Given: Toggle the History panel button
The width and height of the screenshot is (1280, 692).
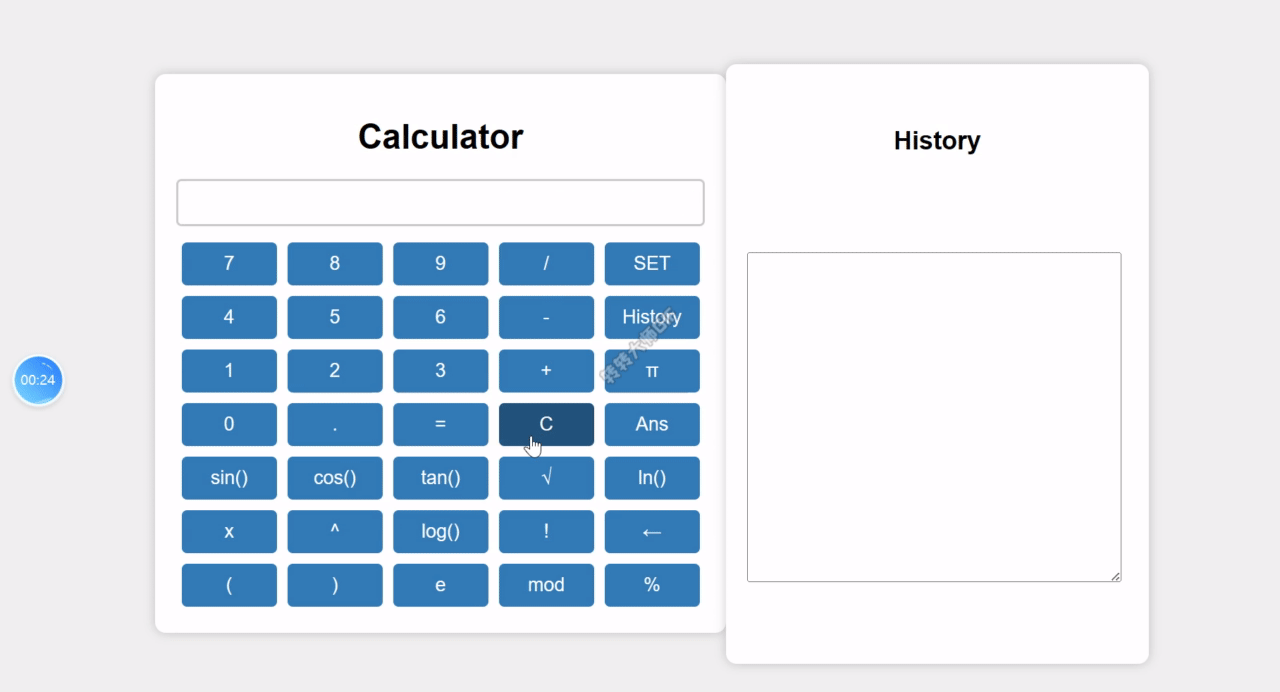Looking at the screenshot, I should (652, 317).
